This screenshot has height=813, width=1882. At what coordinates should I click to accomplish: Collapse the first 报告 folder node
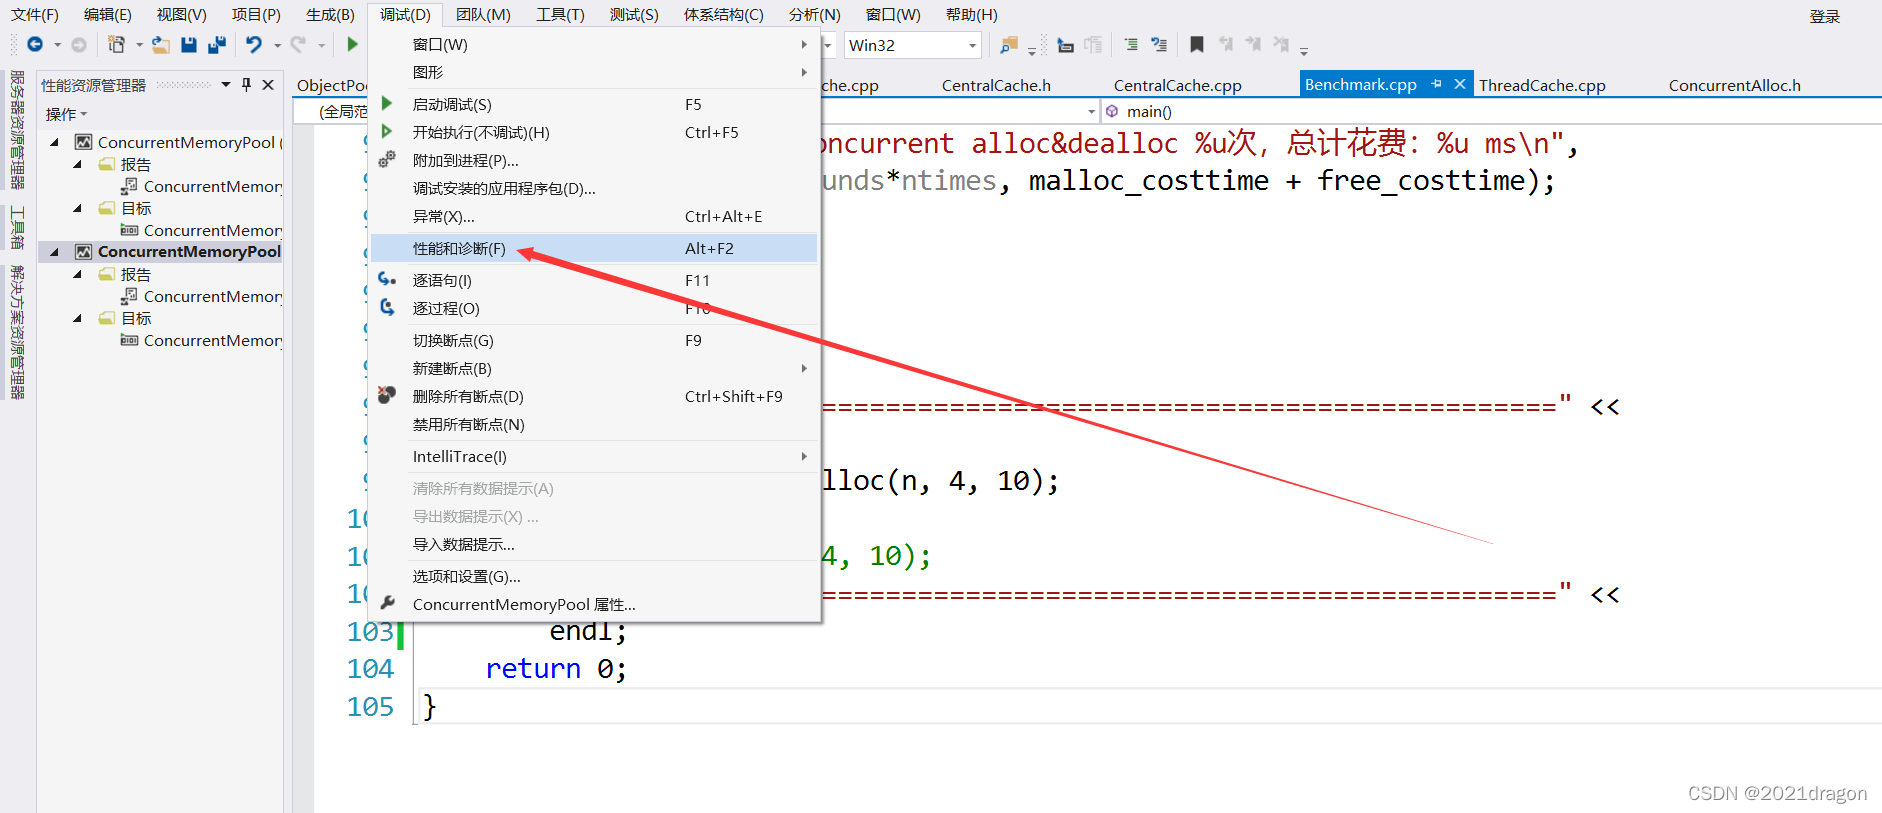pos(77,164)
